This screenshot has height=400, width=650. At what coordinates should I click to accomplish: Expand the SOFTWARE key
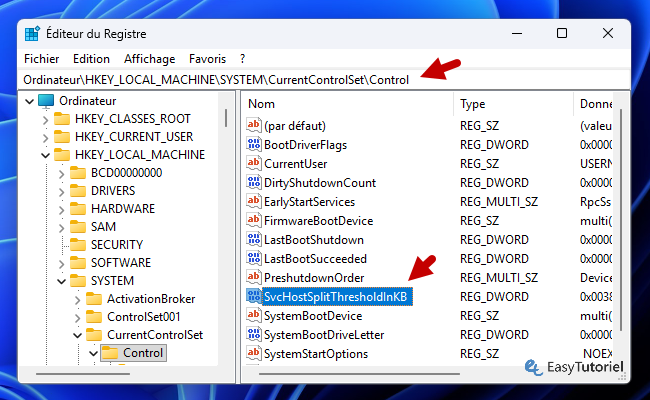click(62, 263)
